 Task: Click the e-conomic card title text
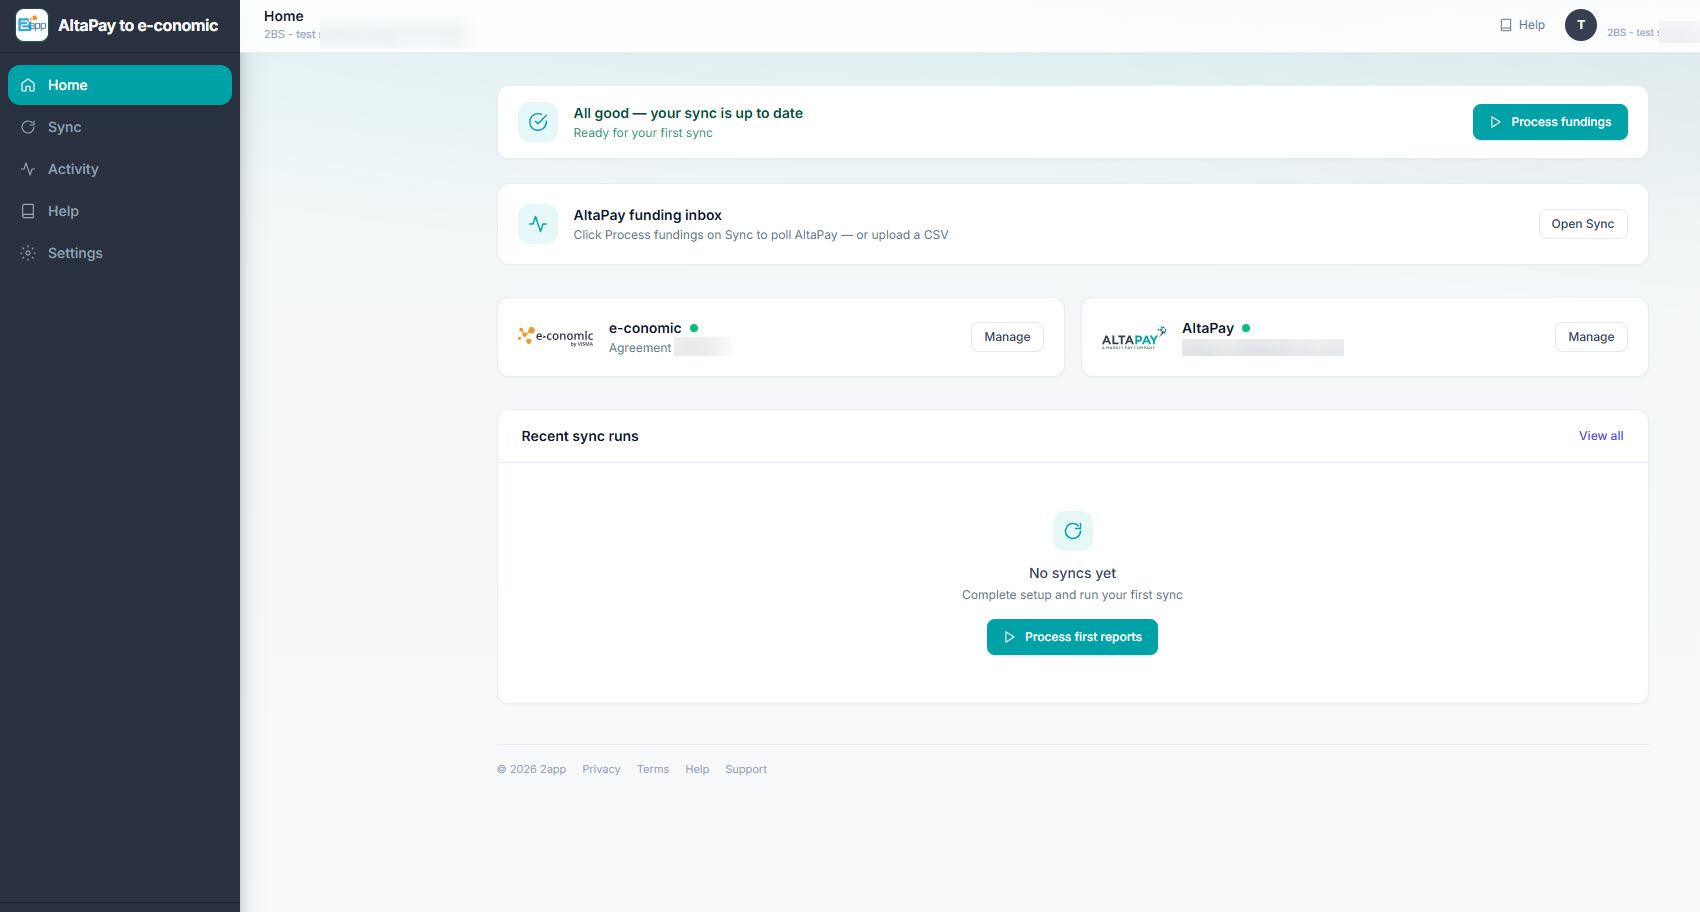(x=645, y=328)
